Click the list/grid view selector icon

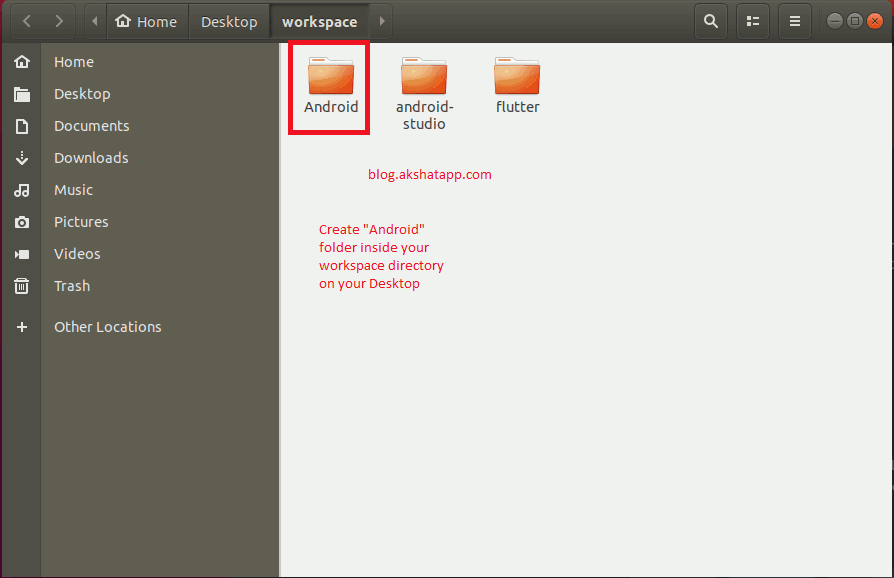tap(752, 20)
